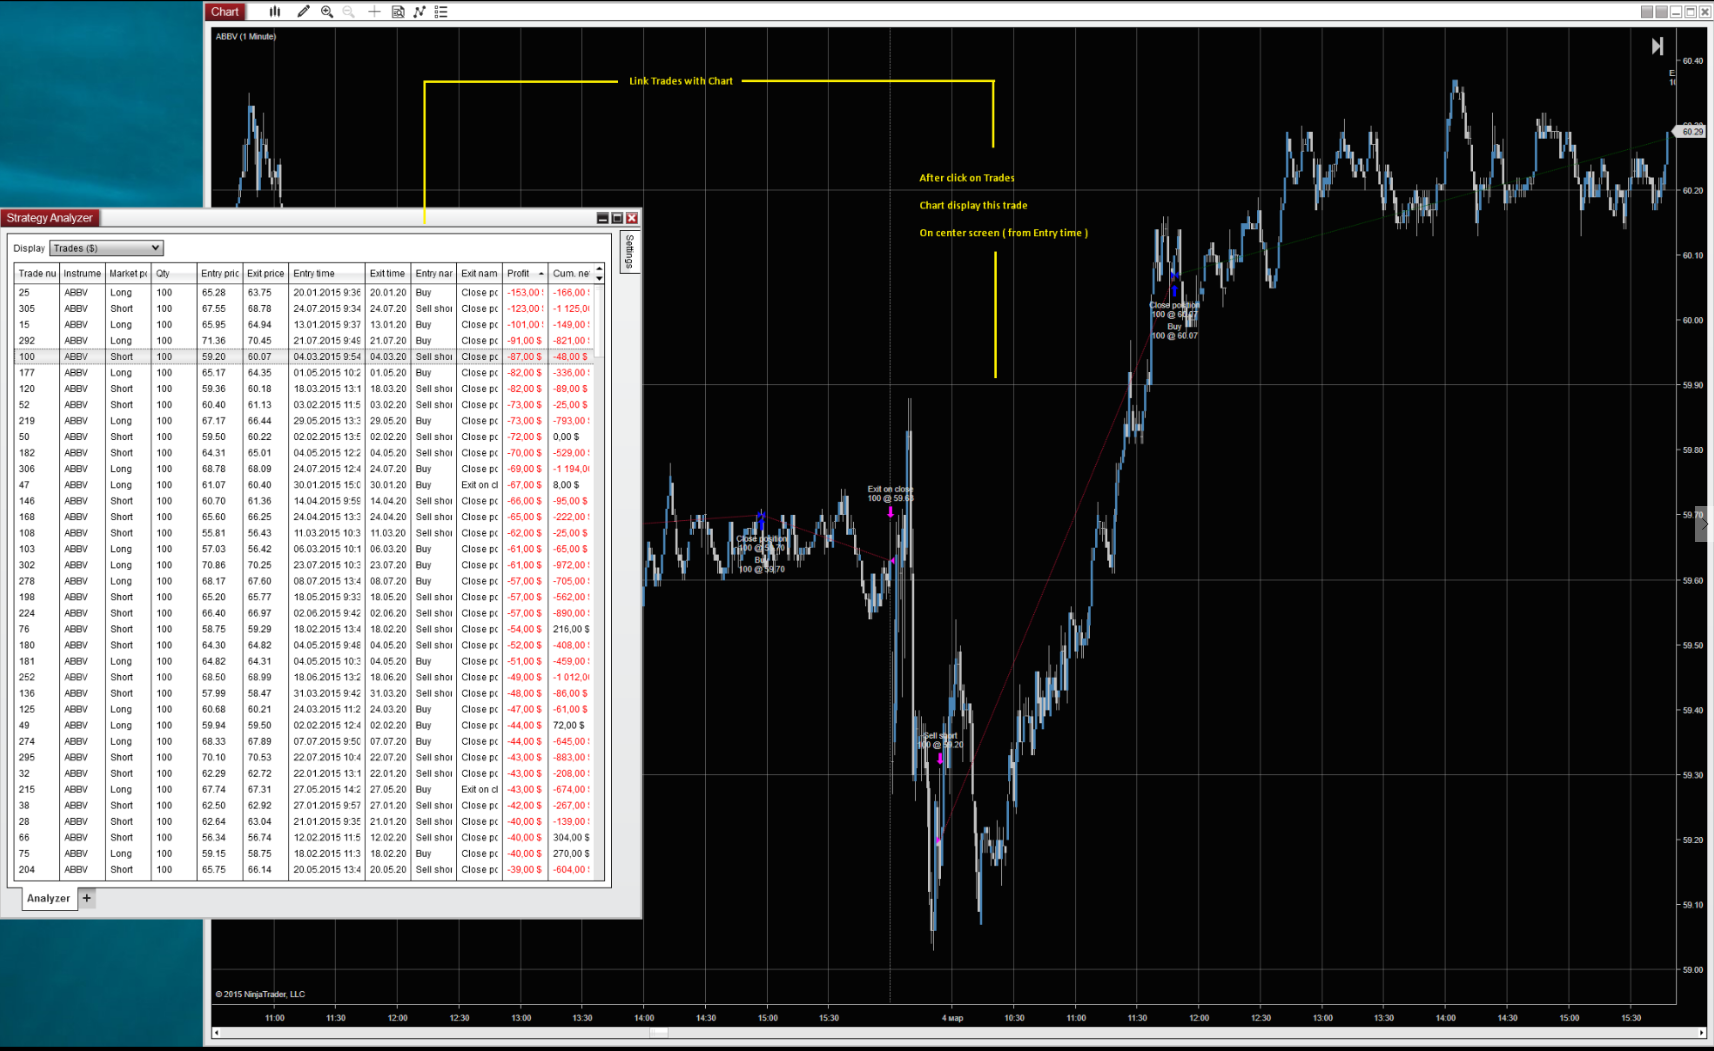Sort by the Market position column header
Viewport: 1714px width, 1051px height.
click(128, 273)
